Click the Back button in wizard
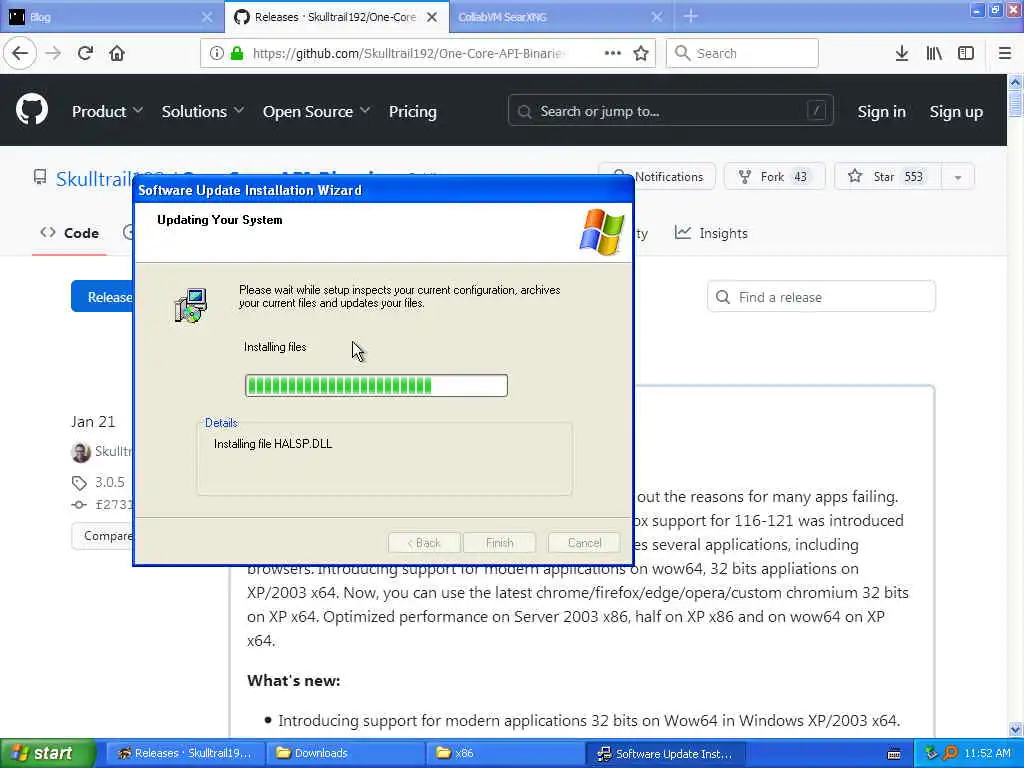Image resolution: width=1024 pixels, height=768 pixels. 424,543
